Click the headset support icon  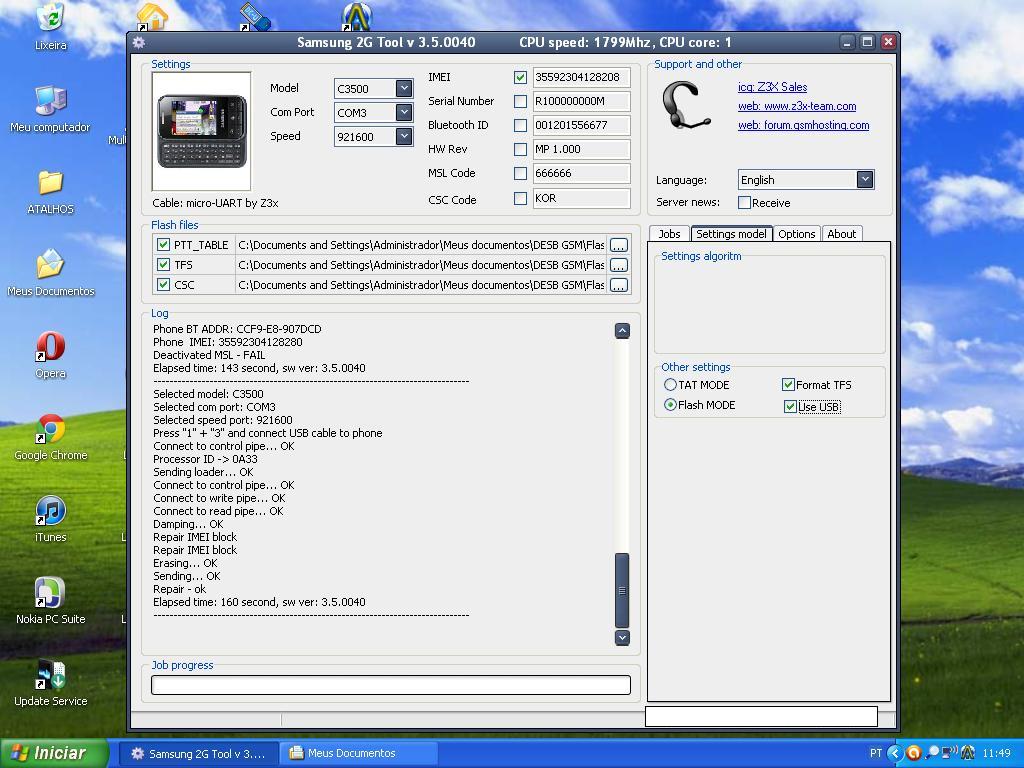pos(686,106)
